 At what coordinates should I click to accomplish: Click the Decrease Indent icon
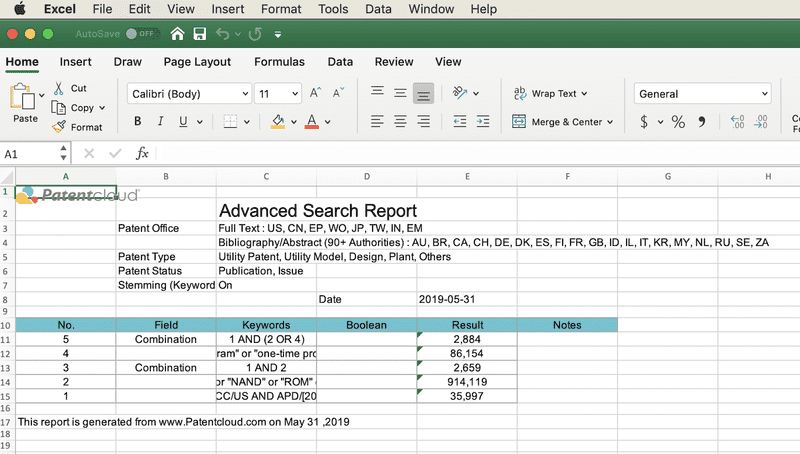(460, 121)
